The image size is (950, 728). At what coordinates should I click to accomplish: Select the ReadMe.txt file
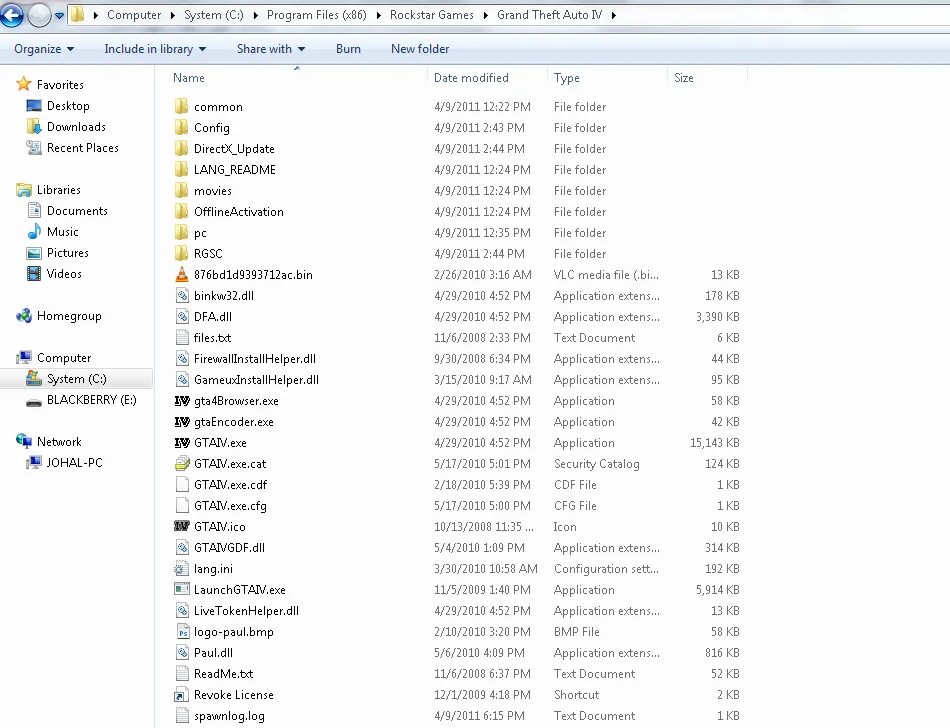[x=223, y=674]
